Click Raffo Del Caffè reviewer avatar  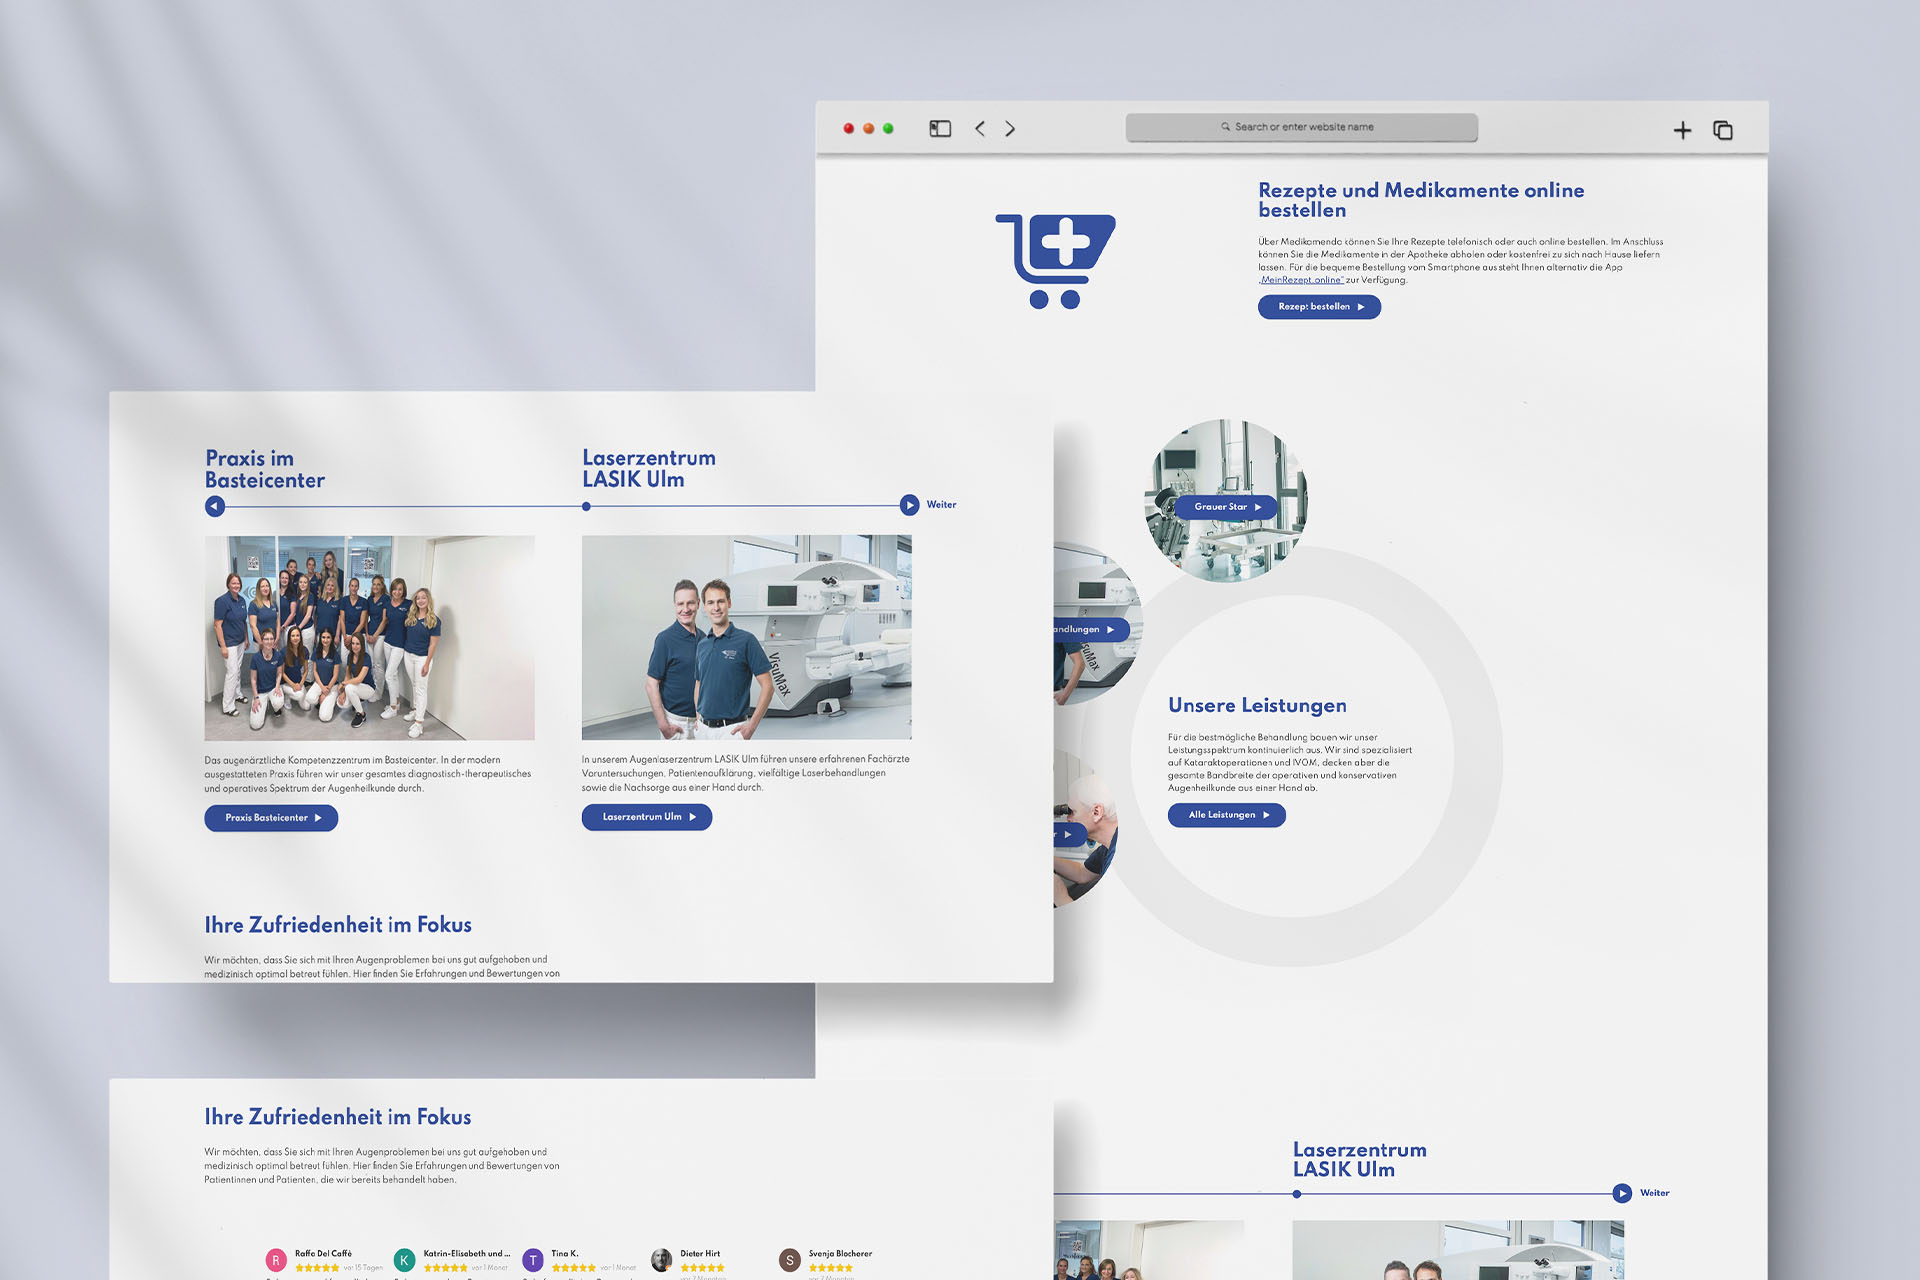pyautogui.click(x=276, y=1260)
